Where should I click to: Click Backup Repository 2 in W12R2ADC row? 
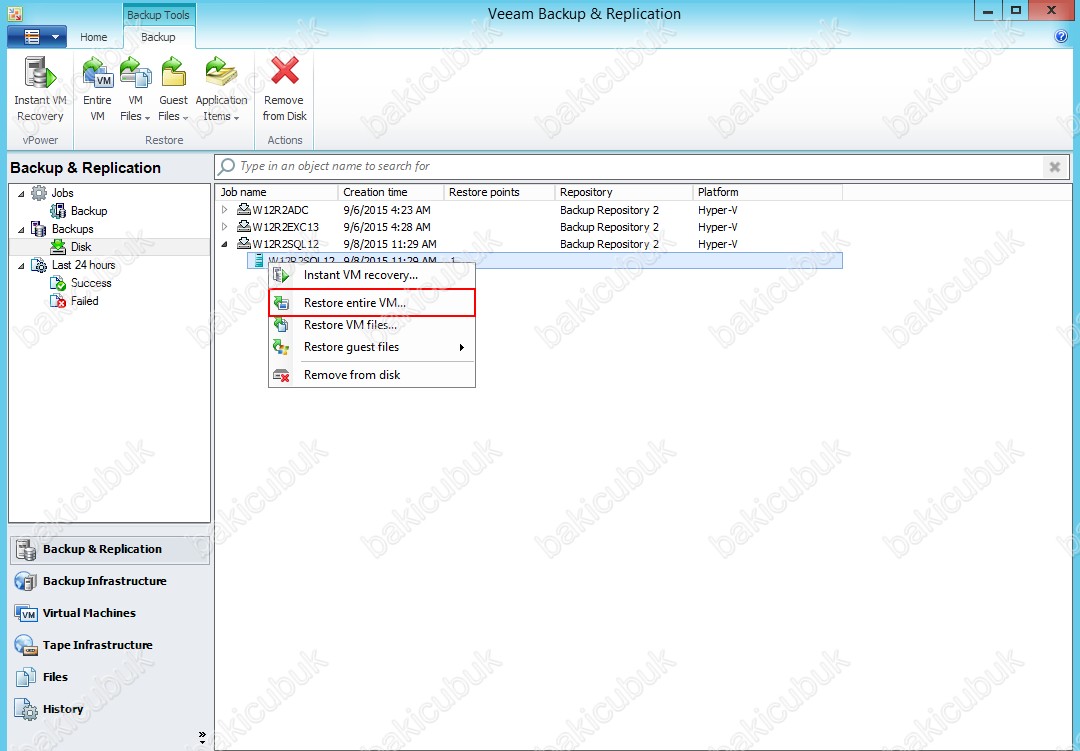point(610,209)
